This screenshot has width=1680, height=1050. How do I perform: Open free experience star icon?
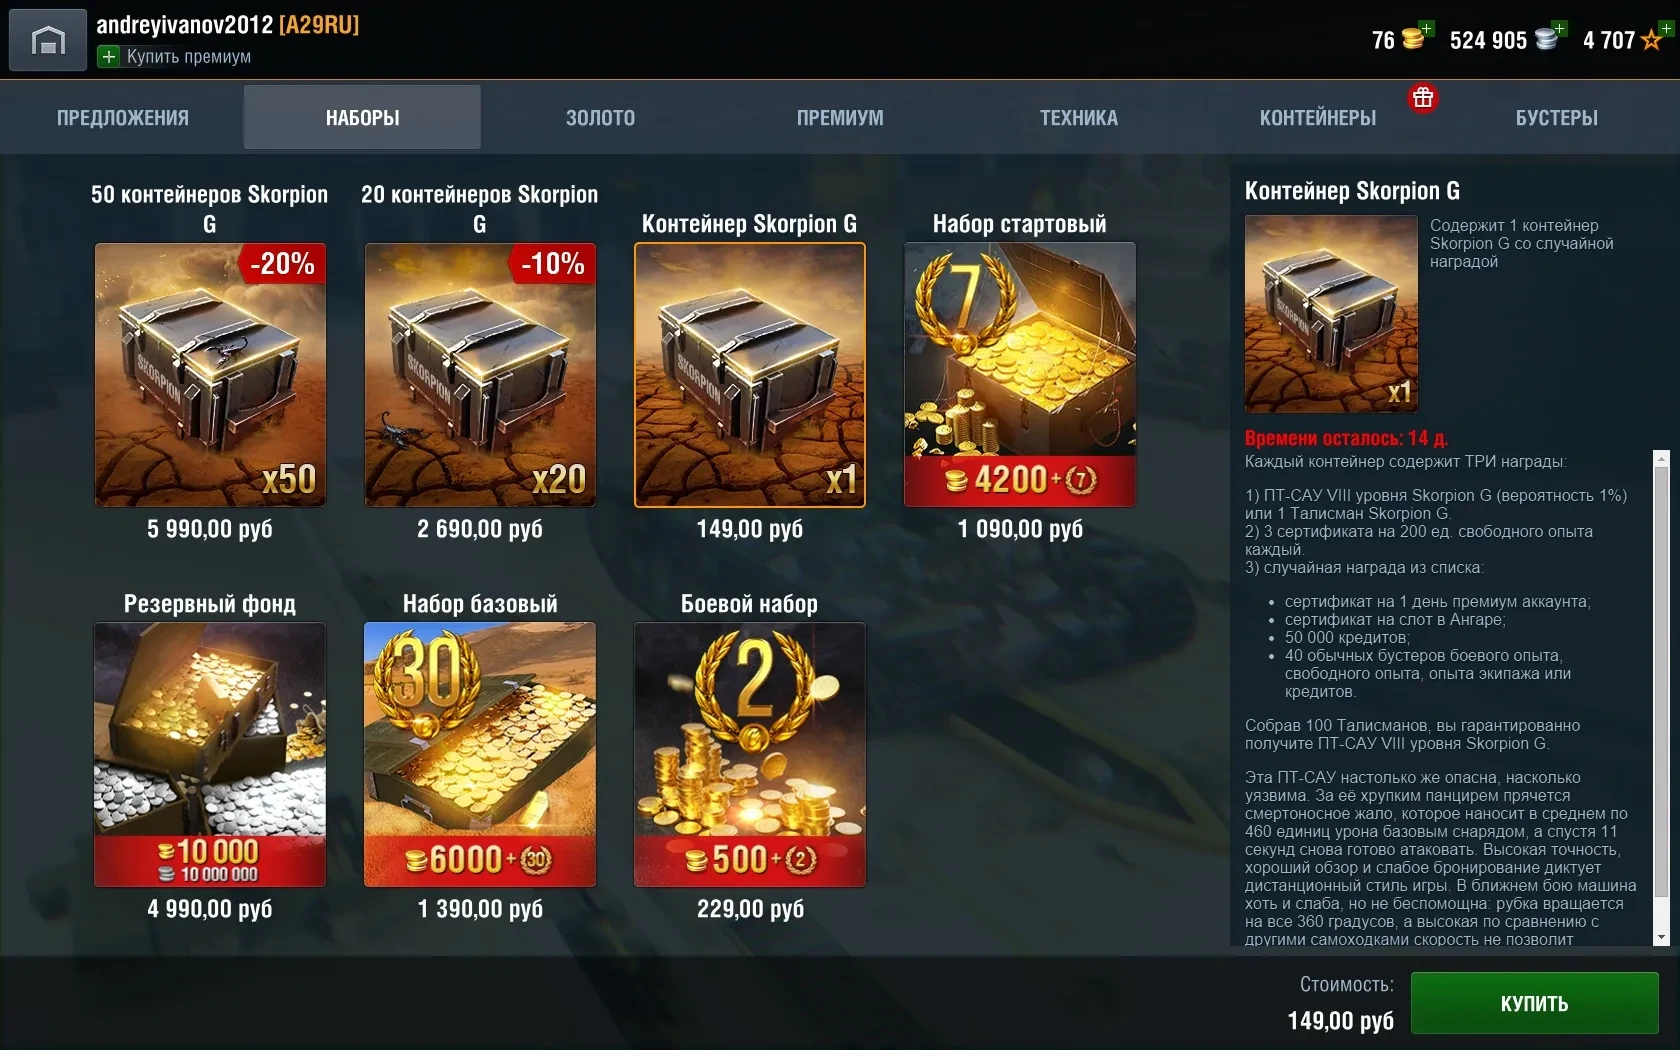click(1654, 37)
